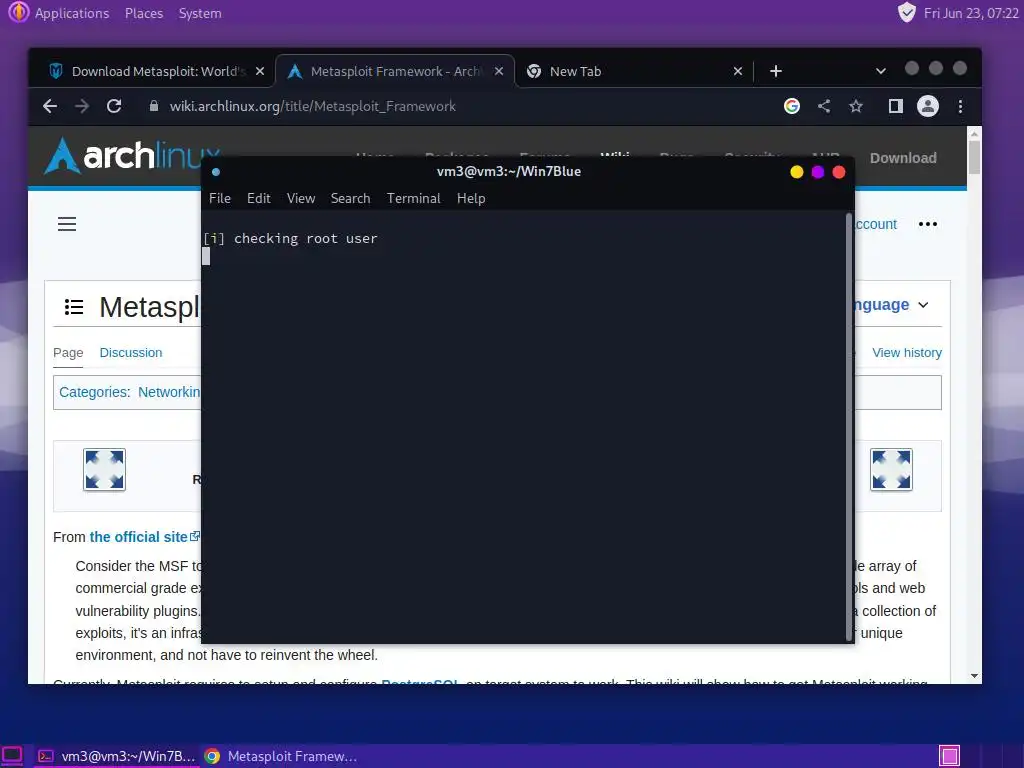Follow the official site link
This screenshot has width=1024, height=768.
coord(138,537)
